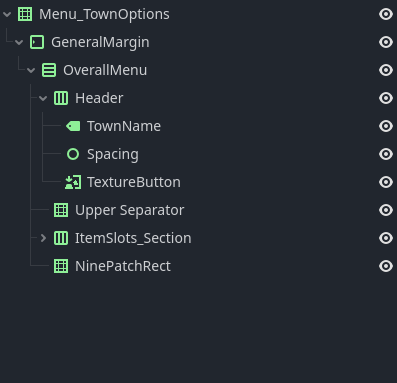Toggle visibility of the Spacing node
Viewport: 397px width, 383px height.
click(386, 154)
